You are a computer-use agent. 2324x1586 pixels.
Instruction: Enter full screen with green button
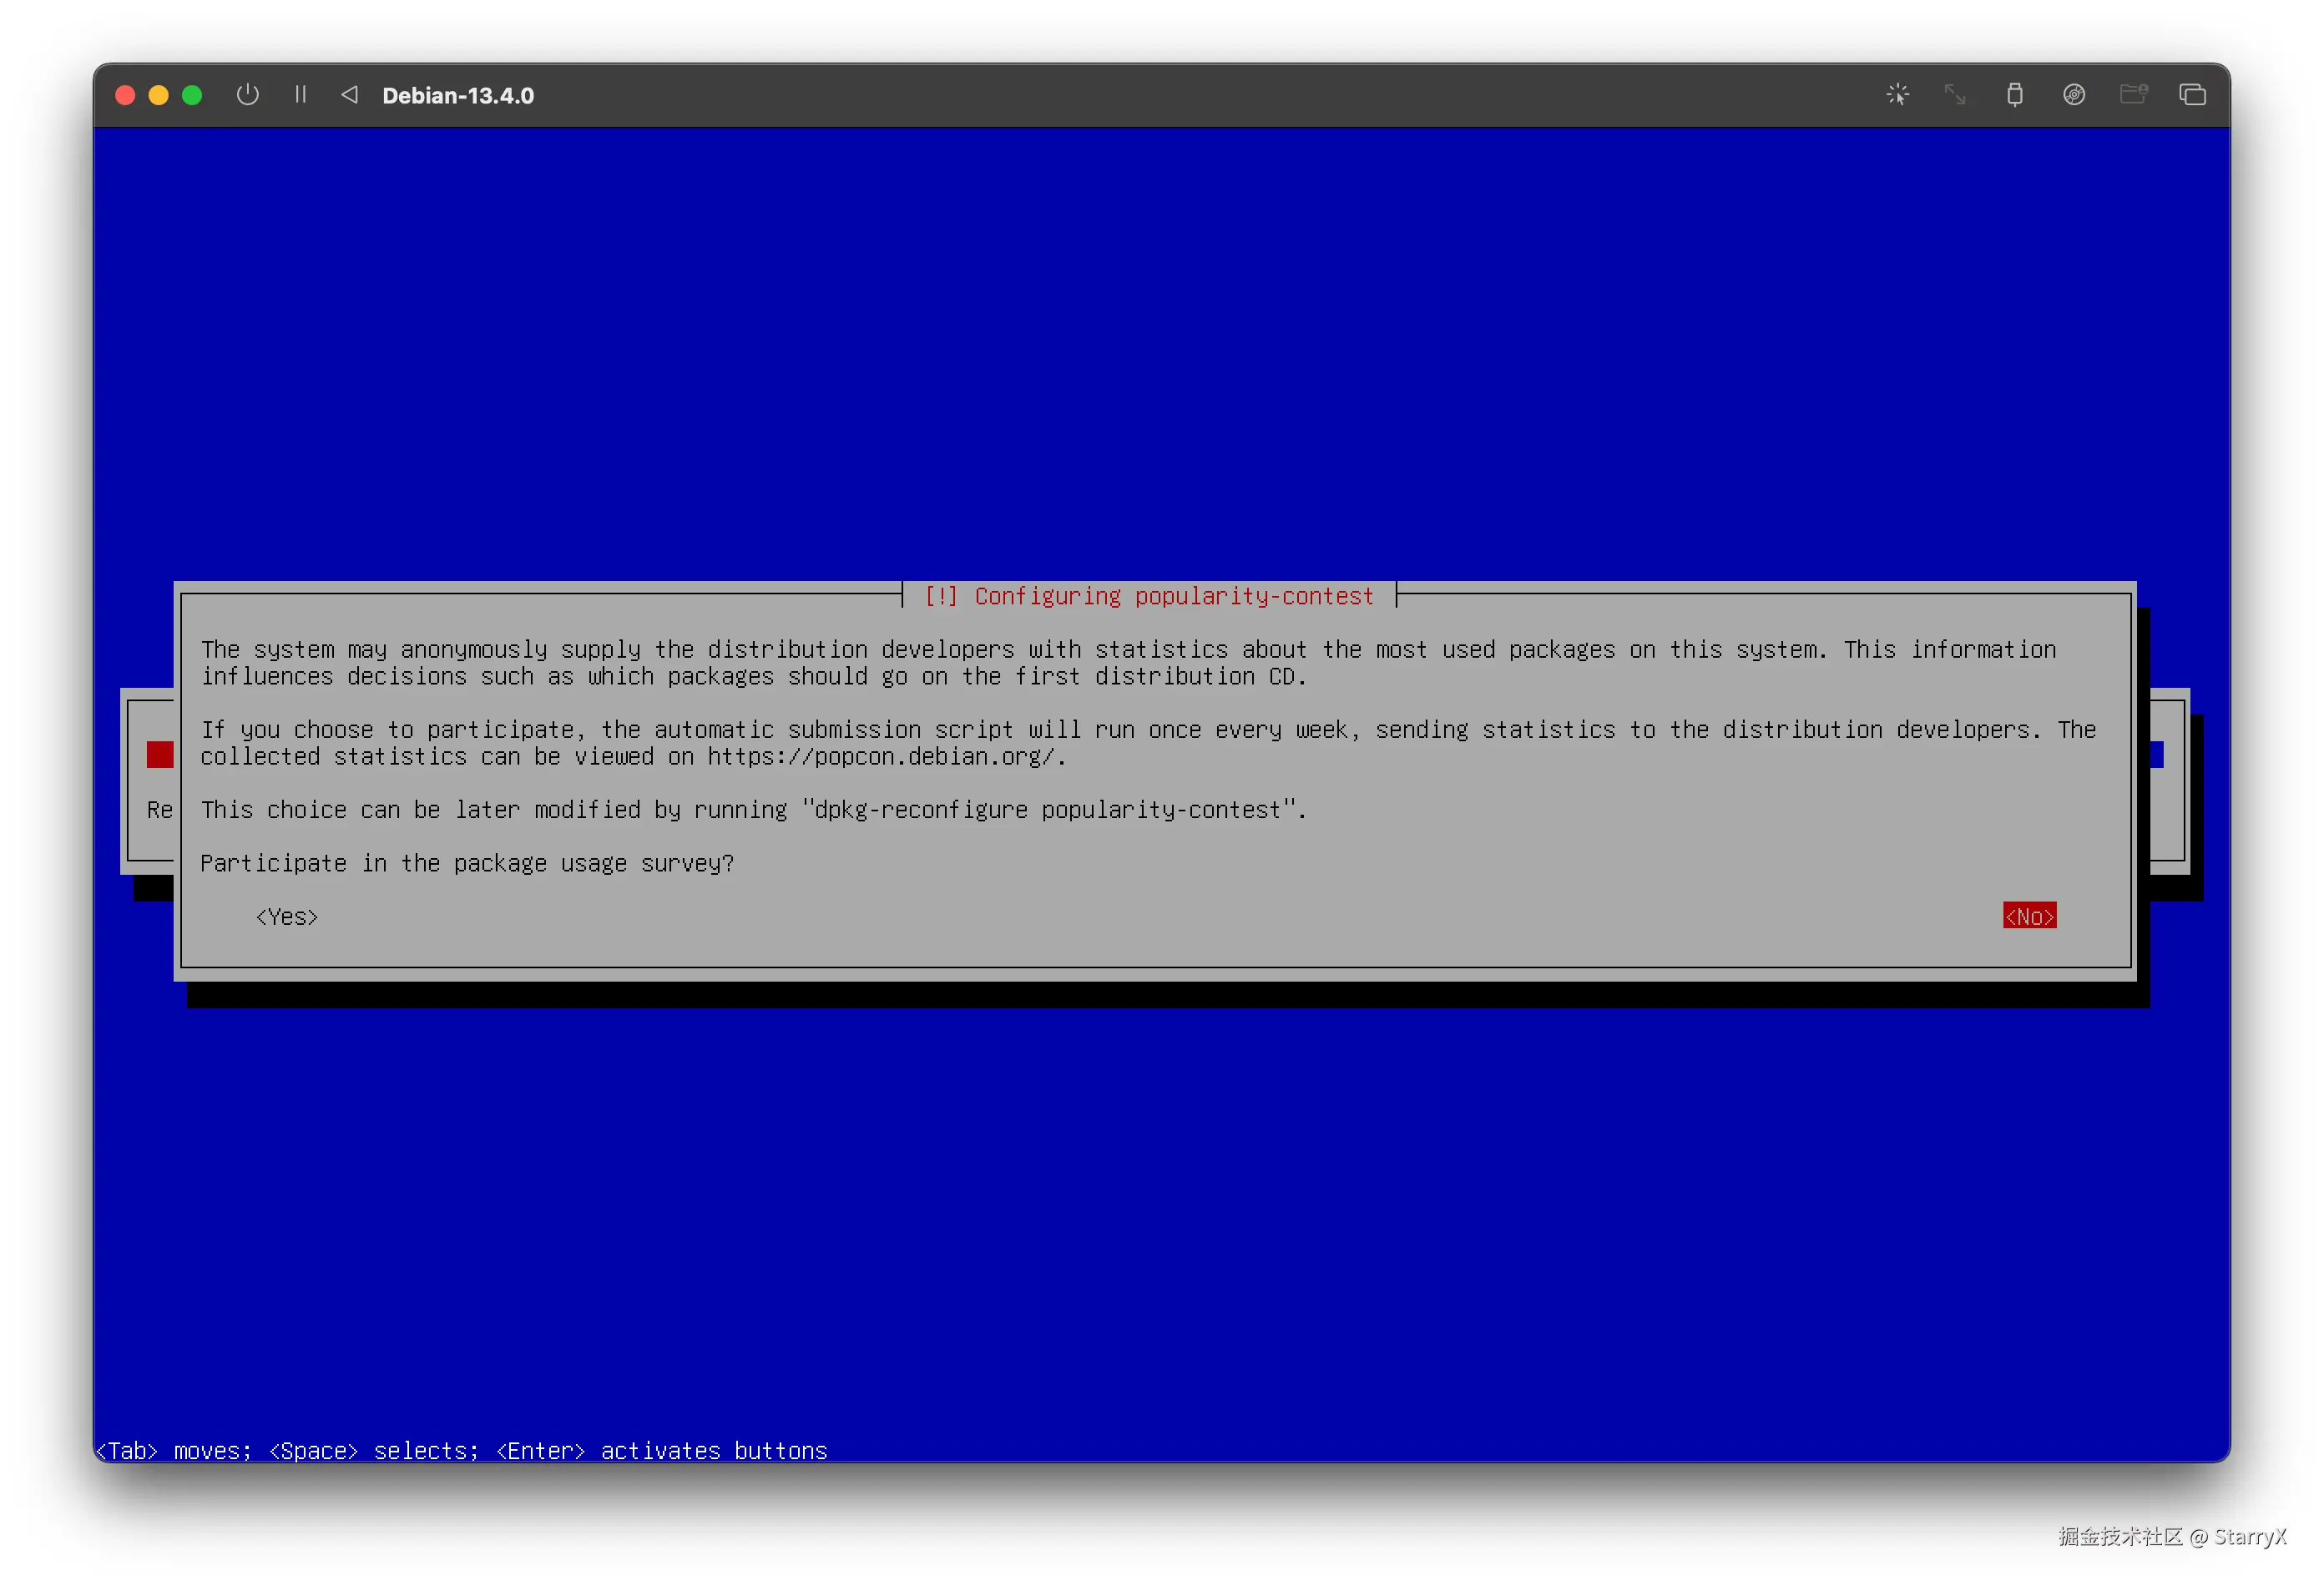coord(192,95)
